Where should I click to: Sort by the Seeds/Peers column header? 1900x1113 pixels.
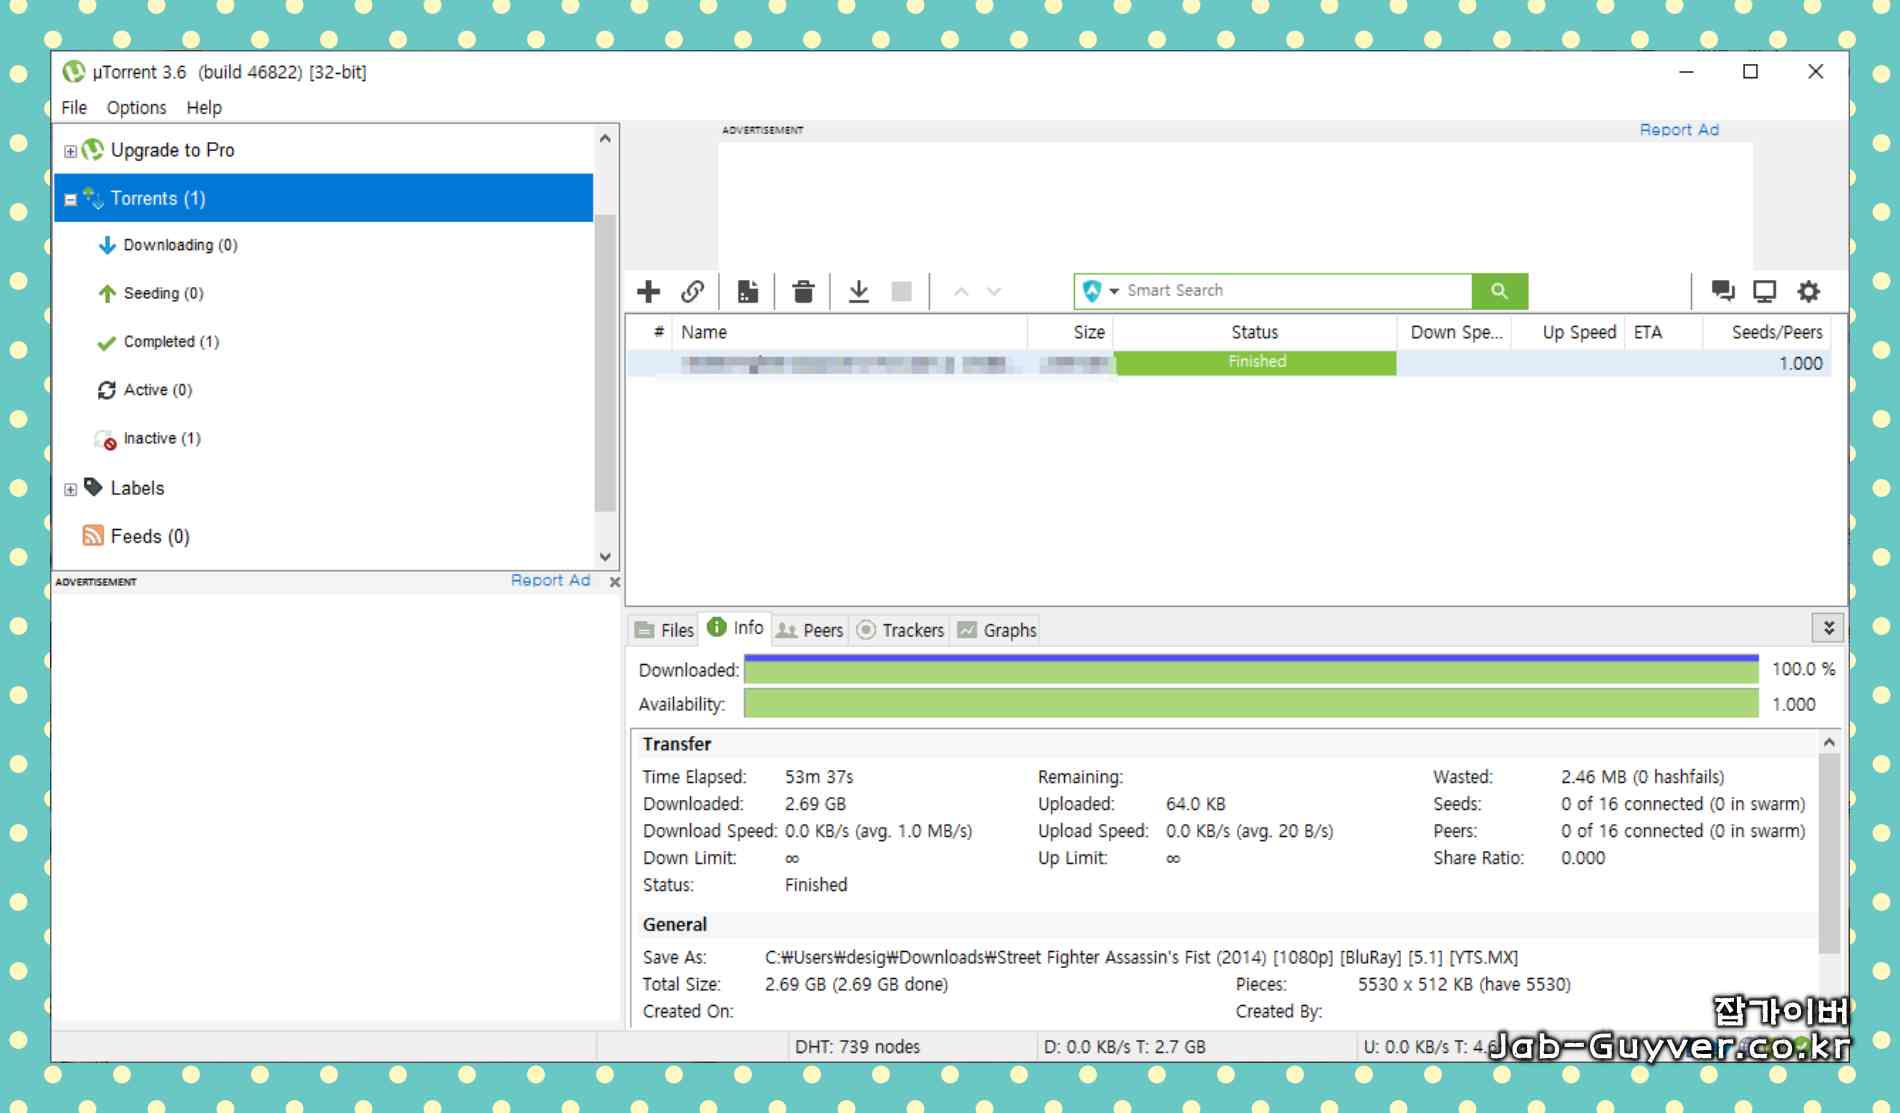(1767, 332)
